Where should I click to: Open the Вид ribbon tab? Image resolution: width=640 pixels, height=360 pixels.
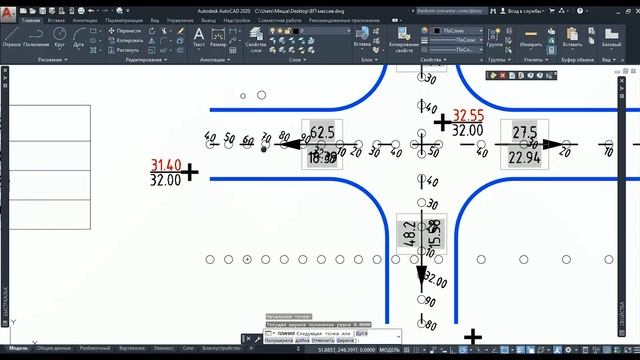(155, 20)
